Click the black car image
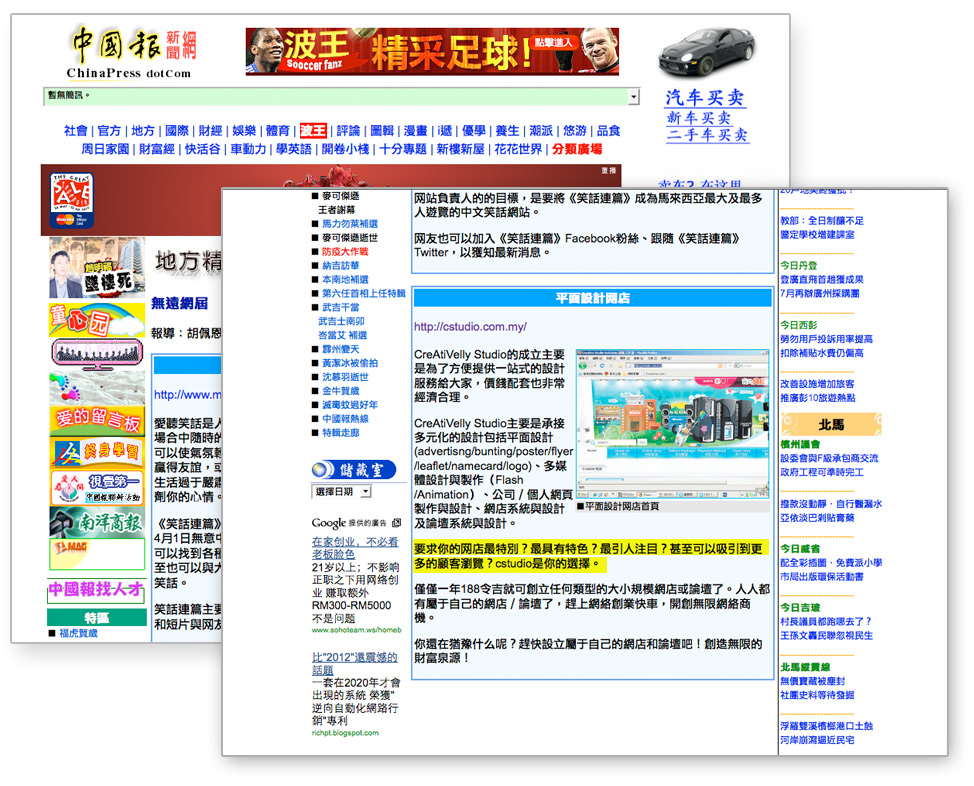974x786 pixels. pos(707,52)
